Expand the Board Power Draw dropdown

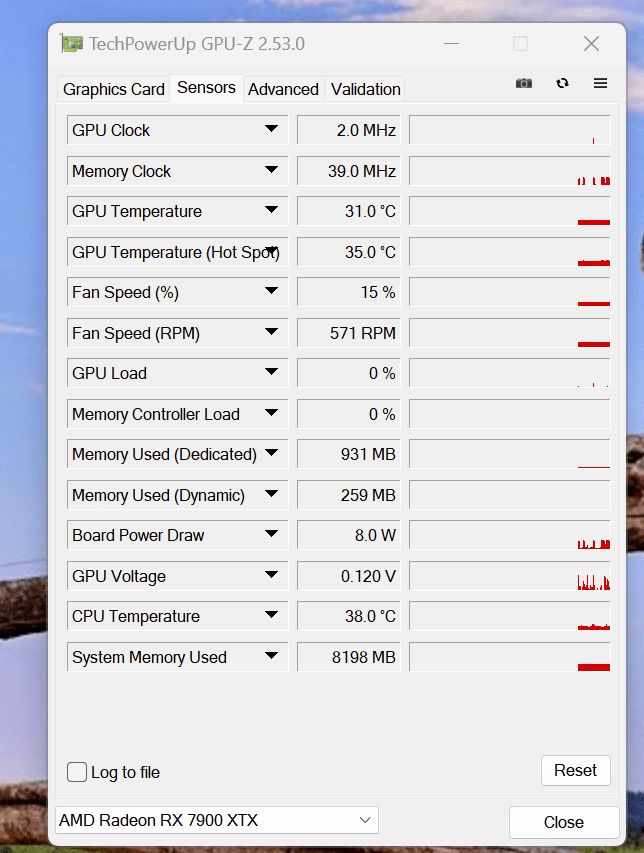(271, 534)
